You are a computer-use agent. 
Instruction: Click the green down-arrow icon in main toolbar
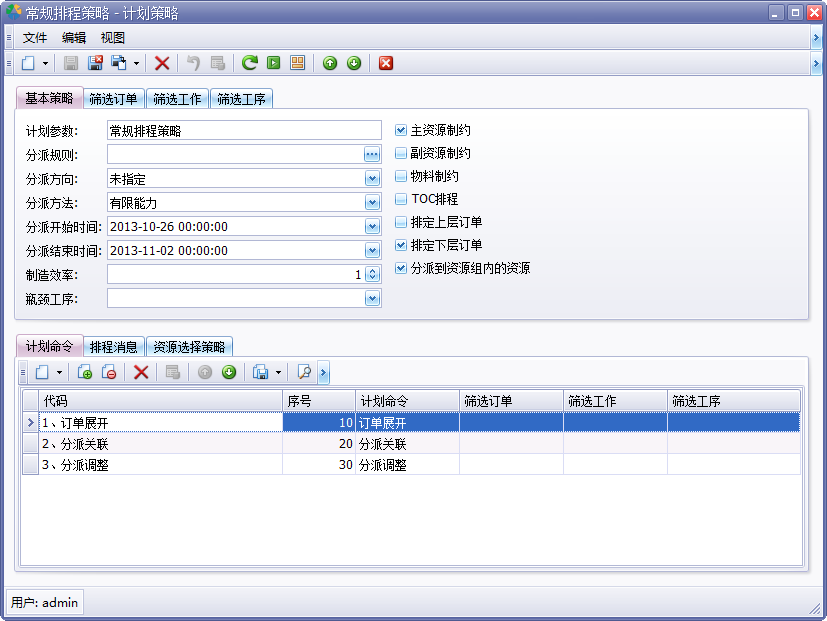354,63
